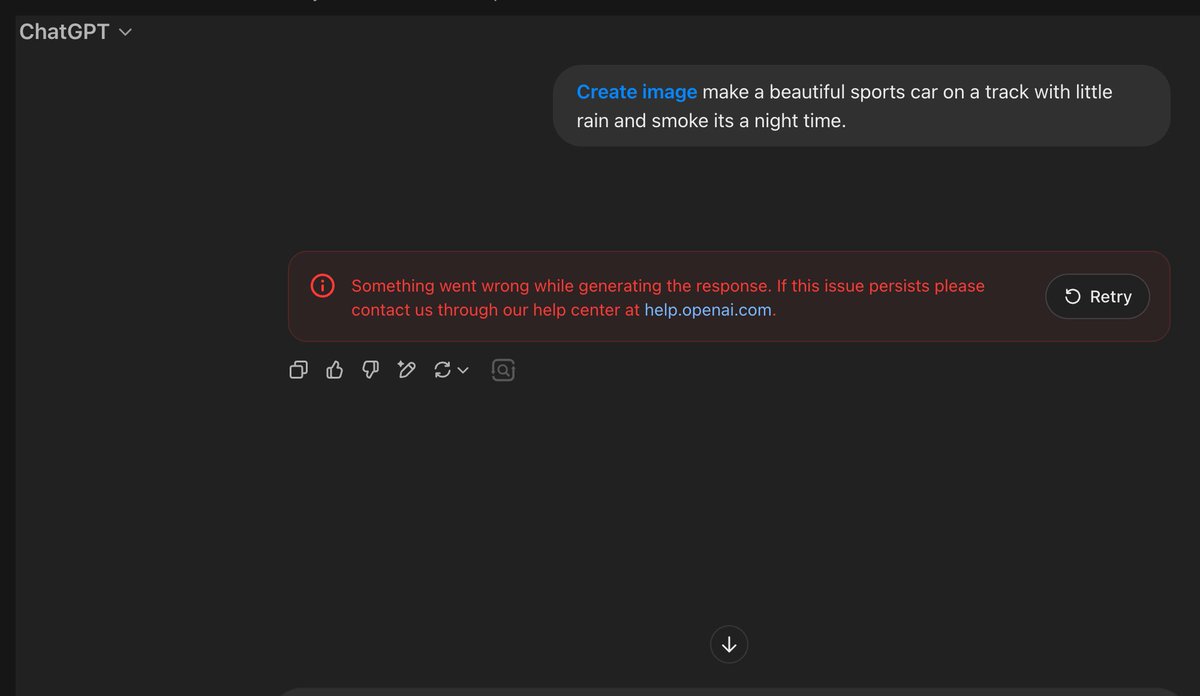Give the response a thumbs up
This screenshot has height=696, width=1200.
tap(334, 369)
